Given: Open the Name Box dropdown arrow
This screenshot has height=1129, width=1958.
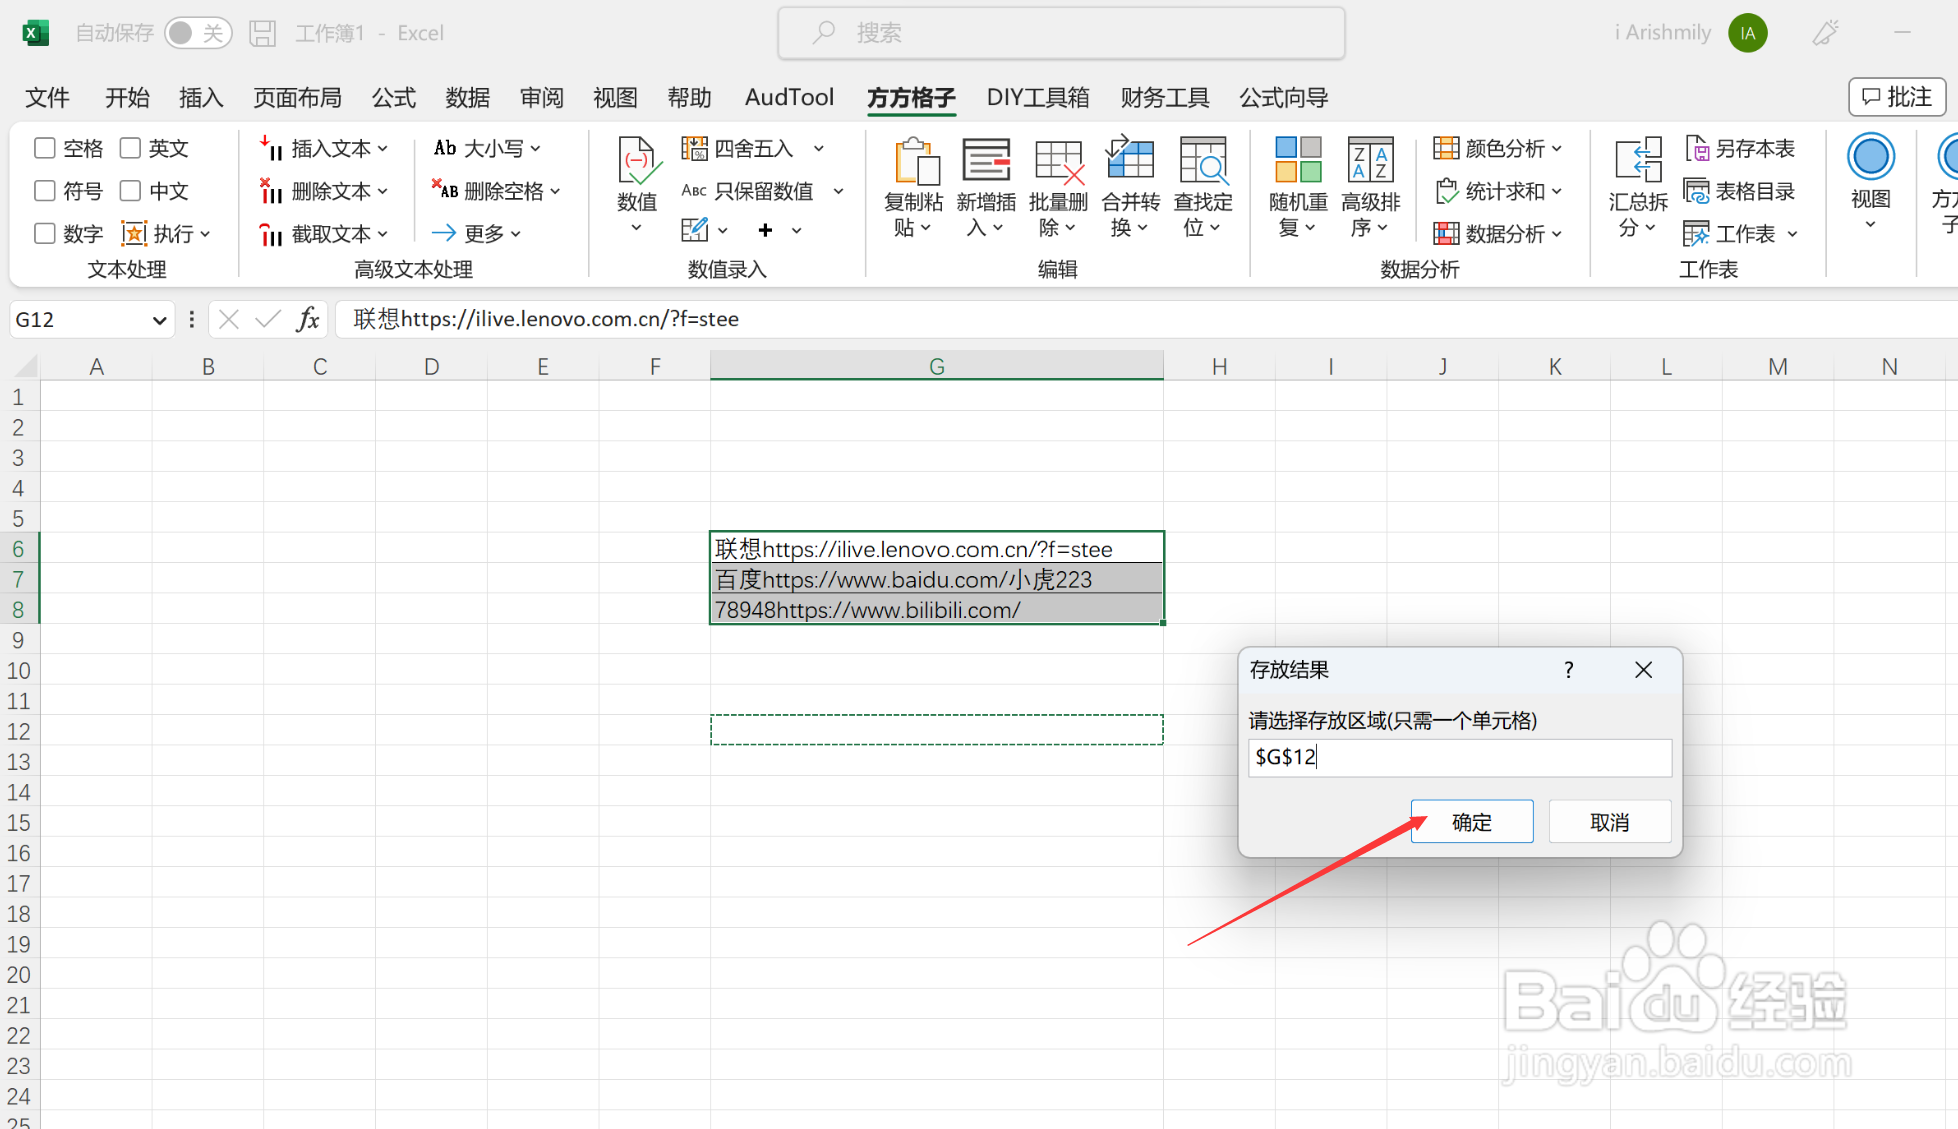Looking at the screenshot, I should (x=159, y=320).
